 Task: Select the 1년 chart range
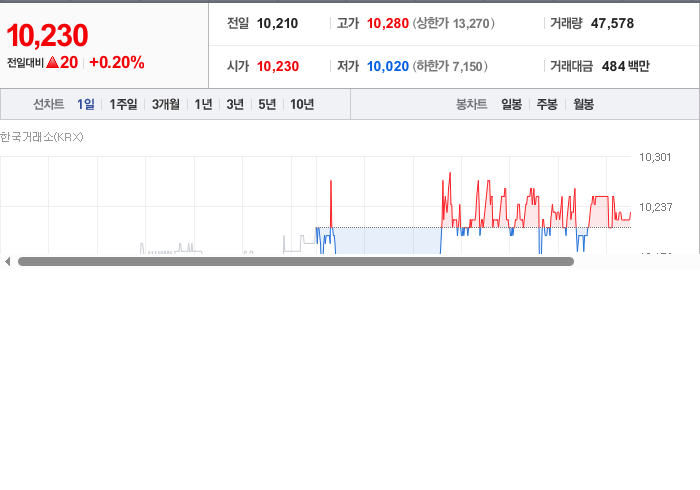coord(203,104)
